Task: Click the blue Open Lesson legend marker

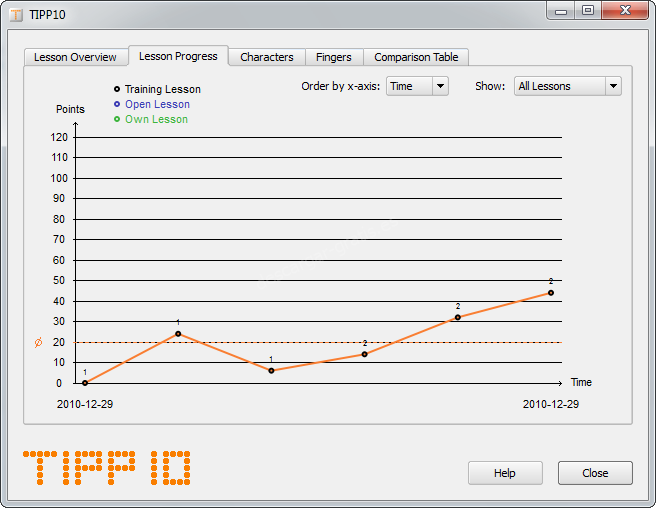Action: [117, 104]
